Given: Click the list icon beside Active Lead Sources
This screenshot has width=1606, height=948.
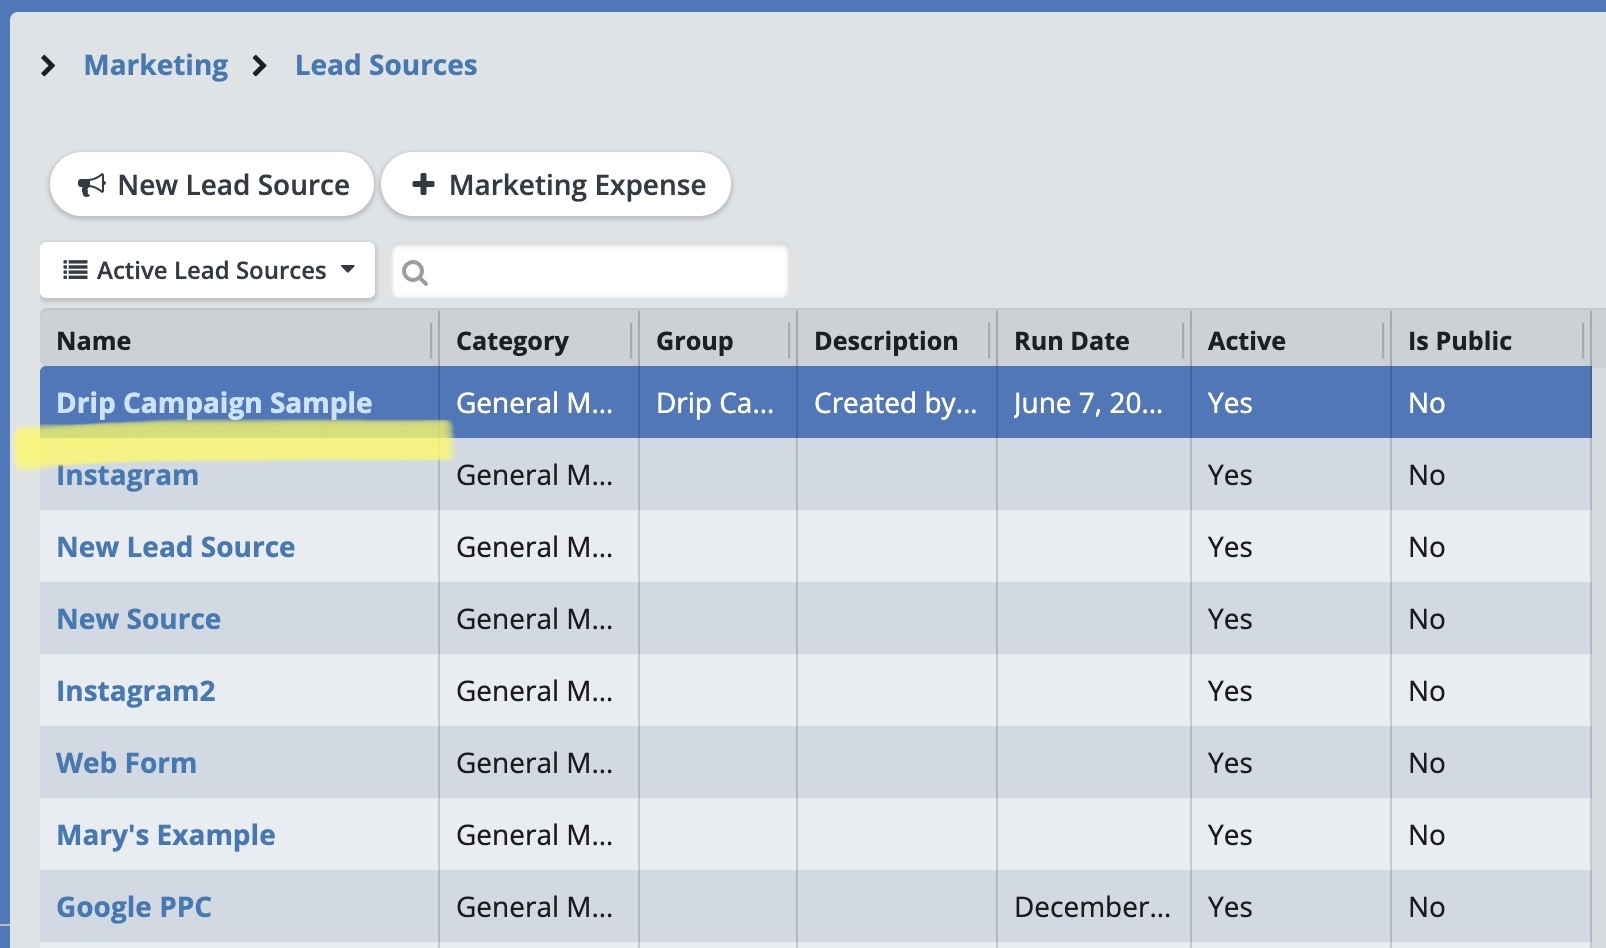Looking at the screenshot, I should (x=75, y=270).
